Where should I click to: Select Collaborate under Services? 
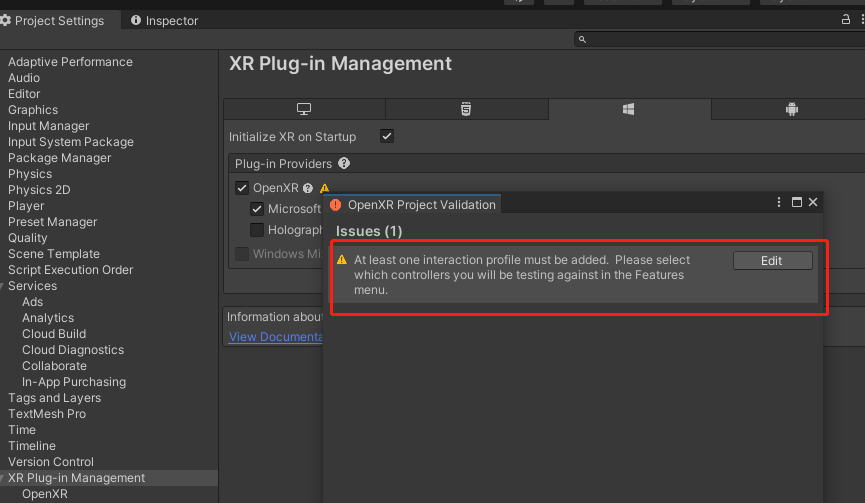(x=54, y=366)
